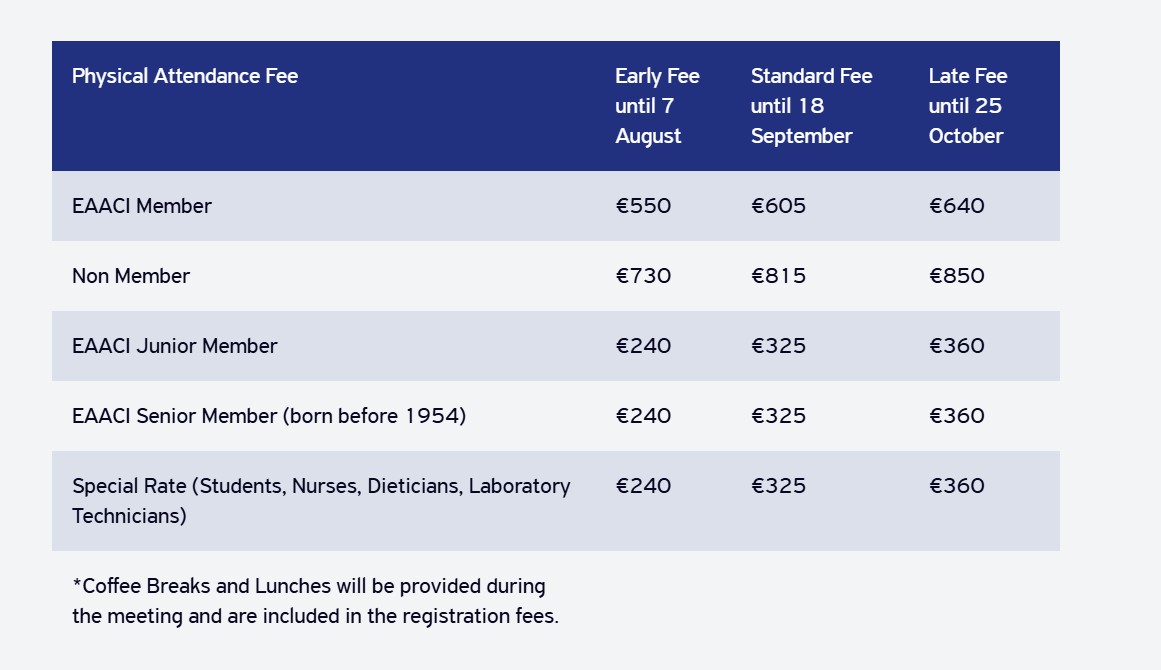
Task: Click the Non Member row label
Action: (x=131, y=276)
